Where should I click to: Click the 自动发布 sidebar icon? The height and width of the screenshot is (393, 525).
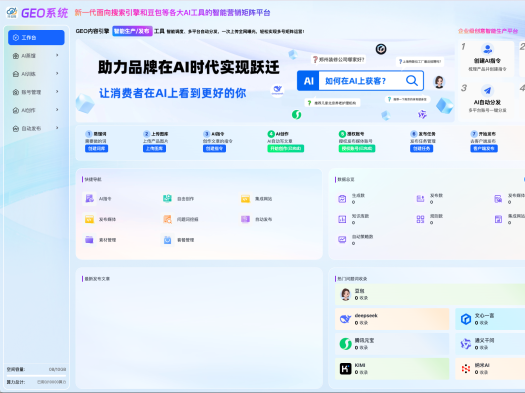pyautogui.click(x=16, y=128)
